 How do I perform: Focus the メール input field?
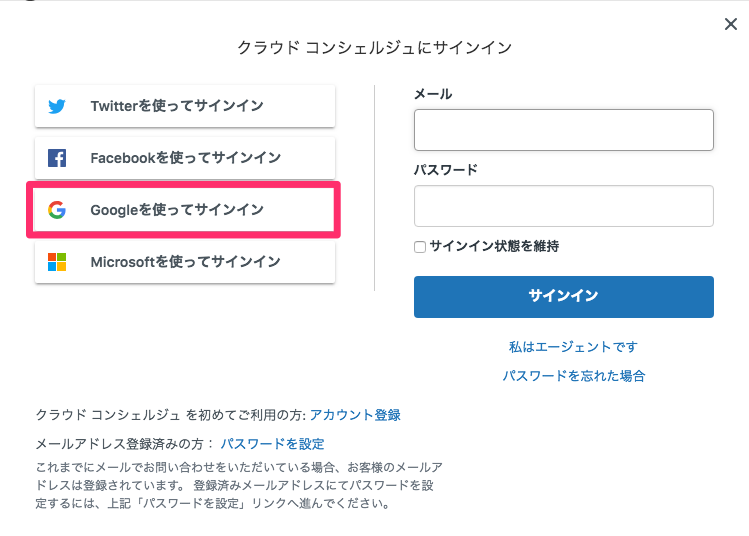[x=564, y=130]
